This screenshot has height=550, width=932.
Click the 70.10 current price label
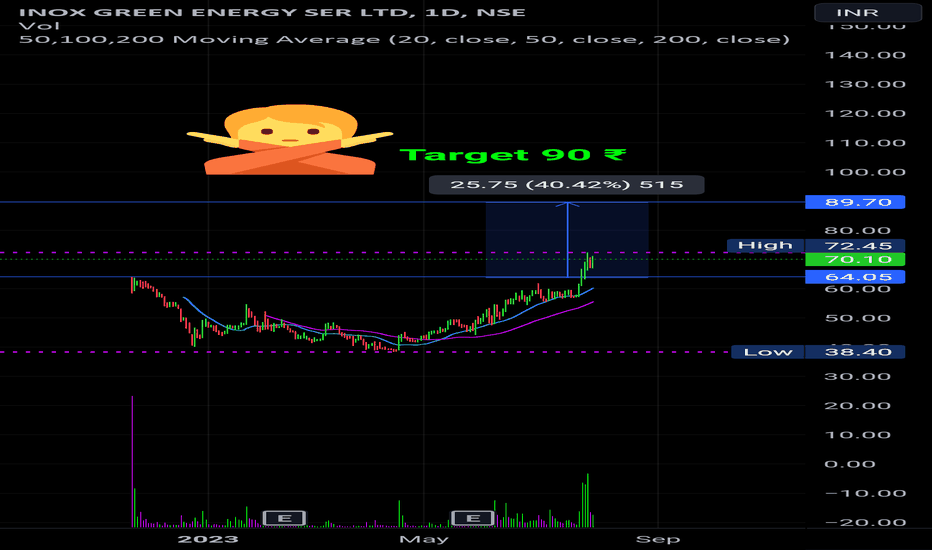tap(855, 259)
